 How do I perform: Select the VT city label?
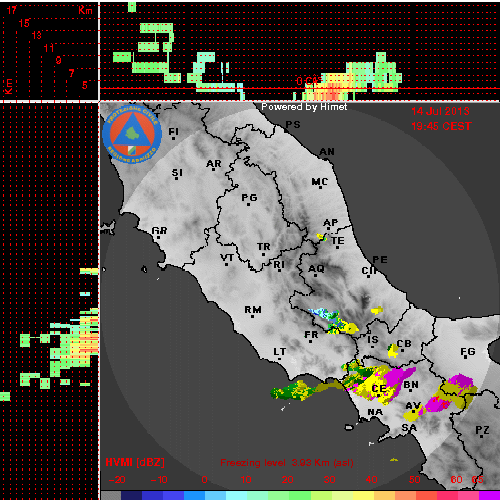click(227, 258)
